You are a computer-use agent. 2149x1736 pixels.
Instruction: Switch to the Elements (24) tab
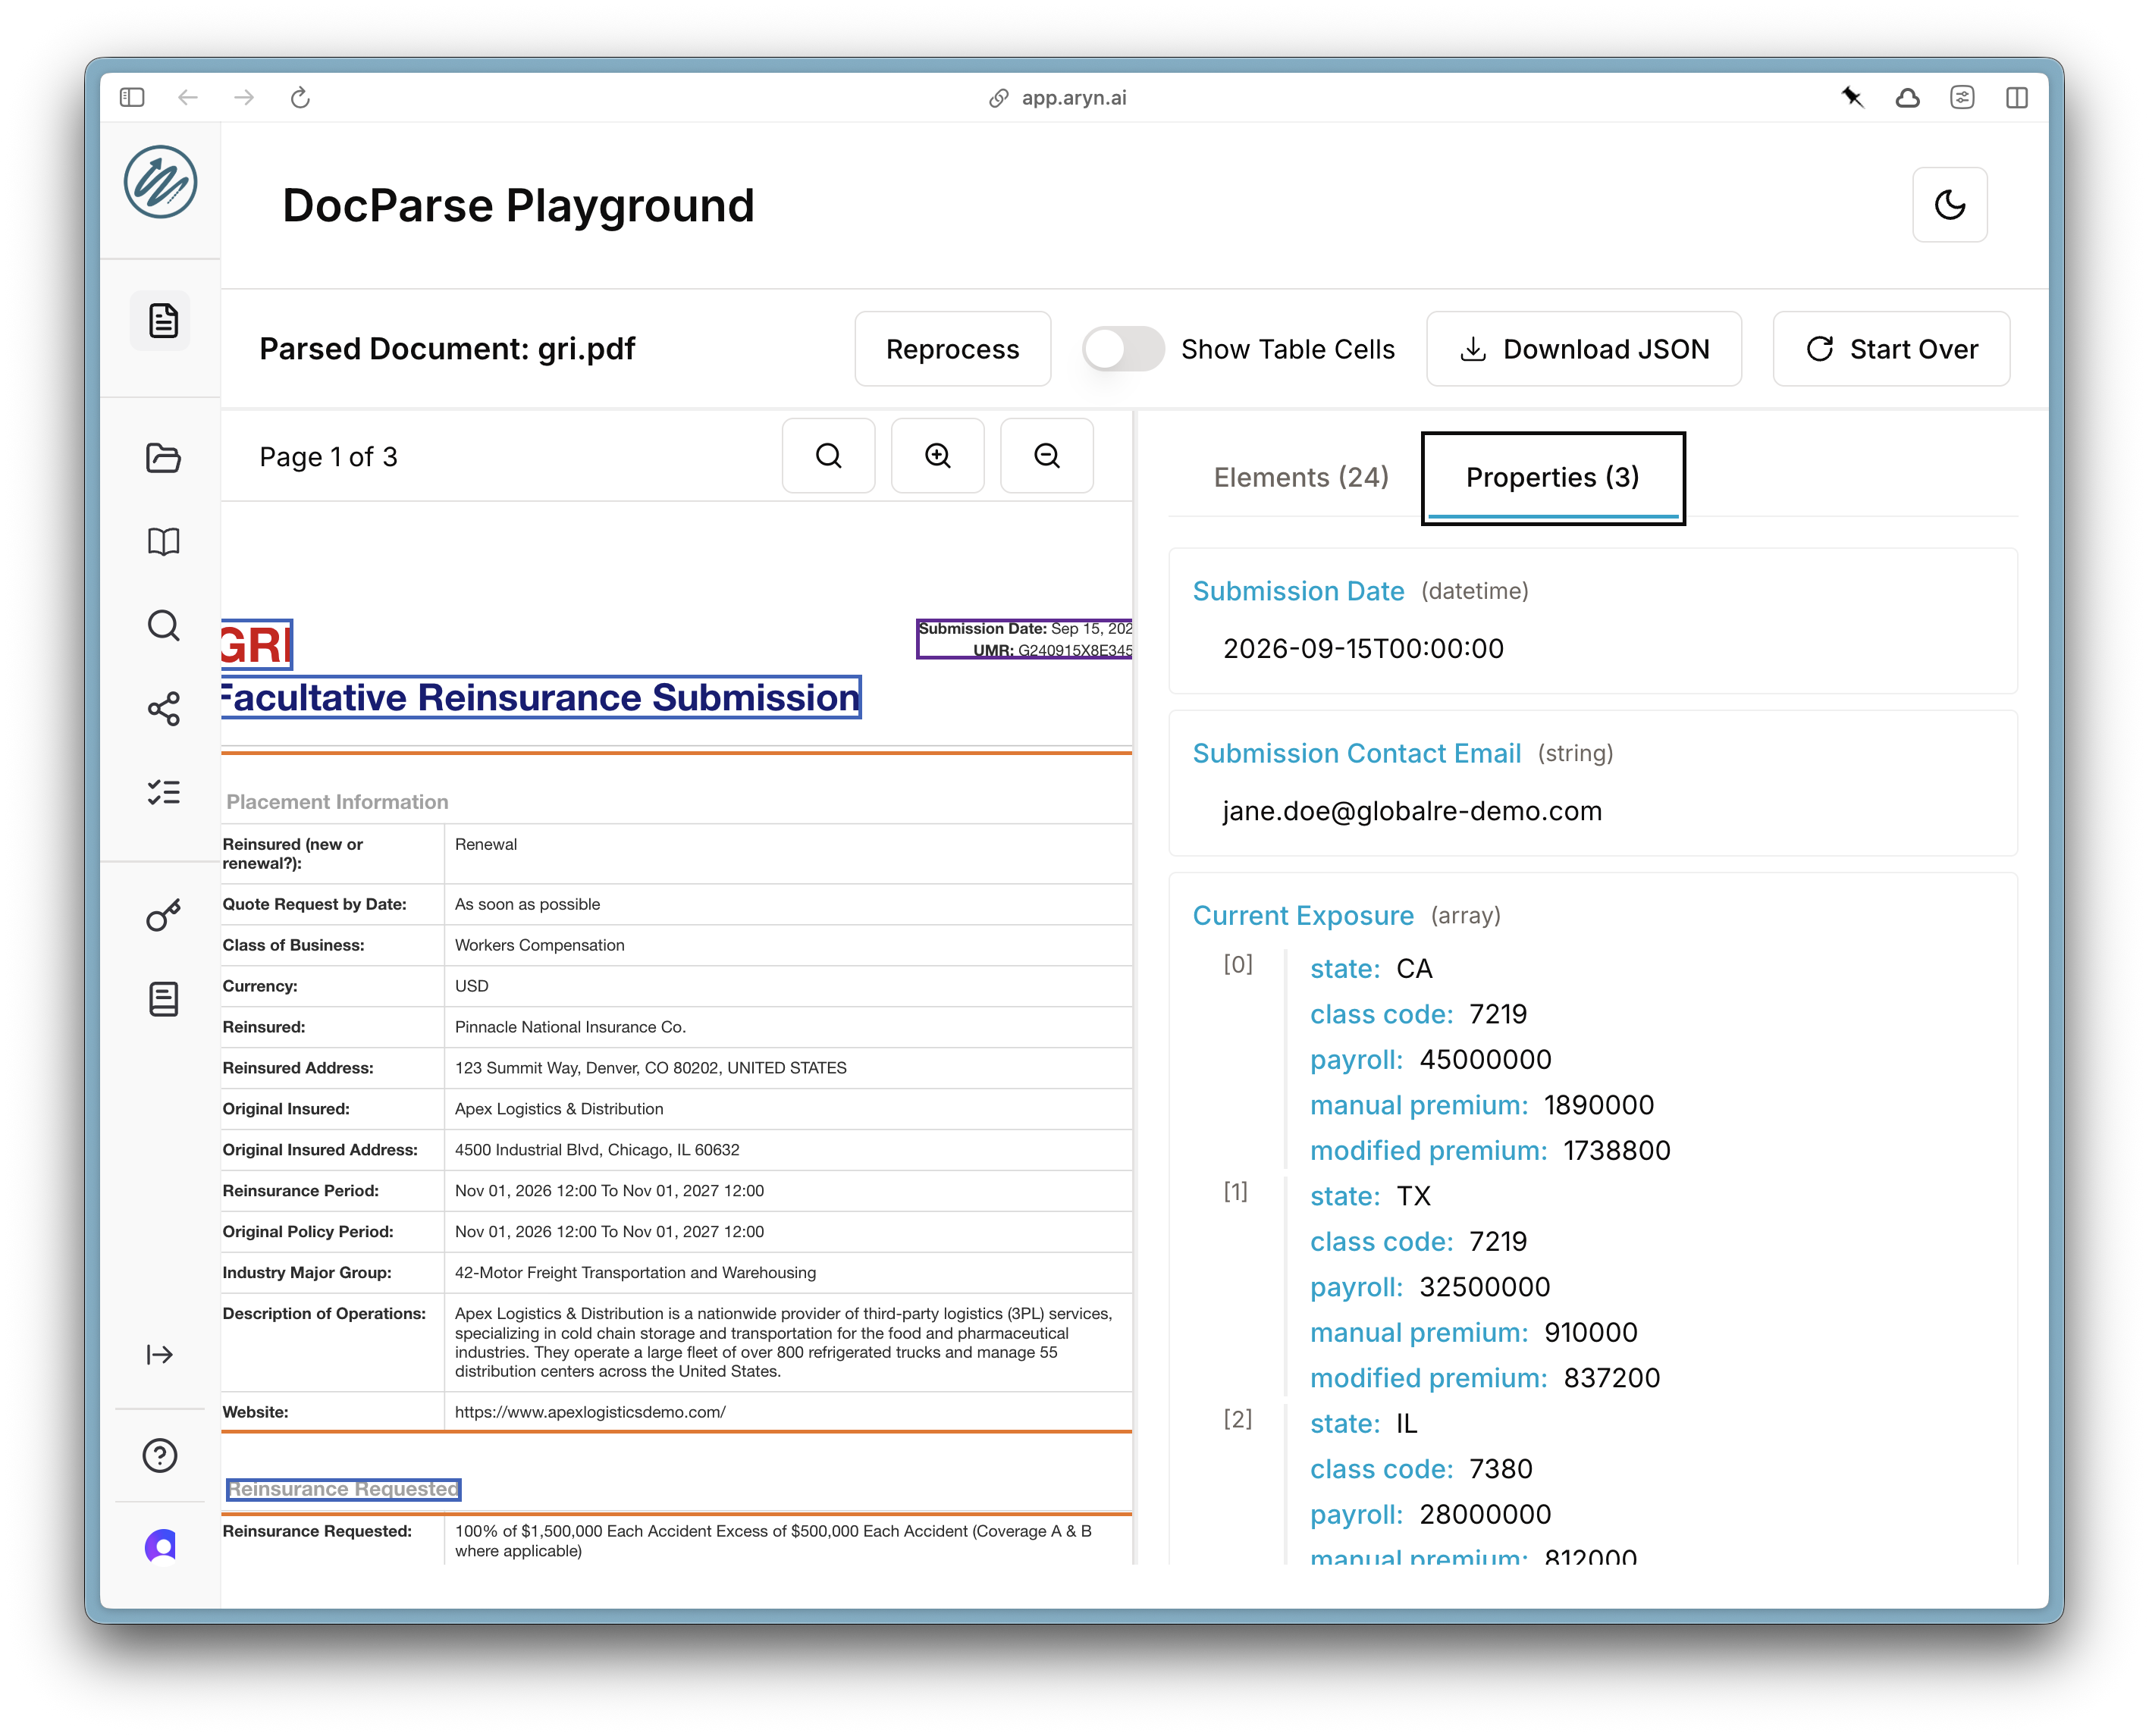(x=1300, y=478)
